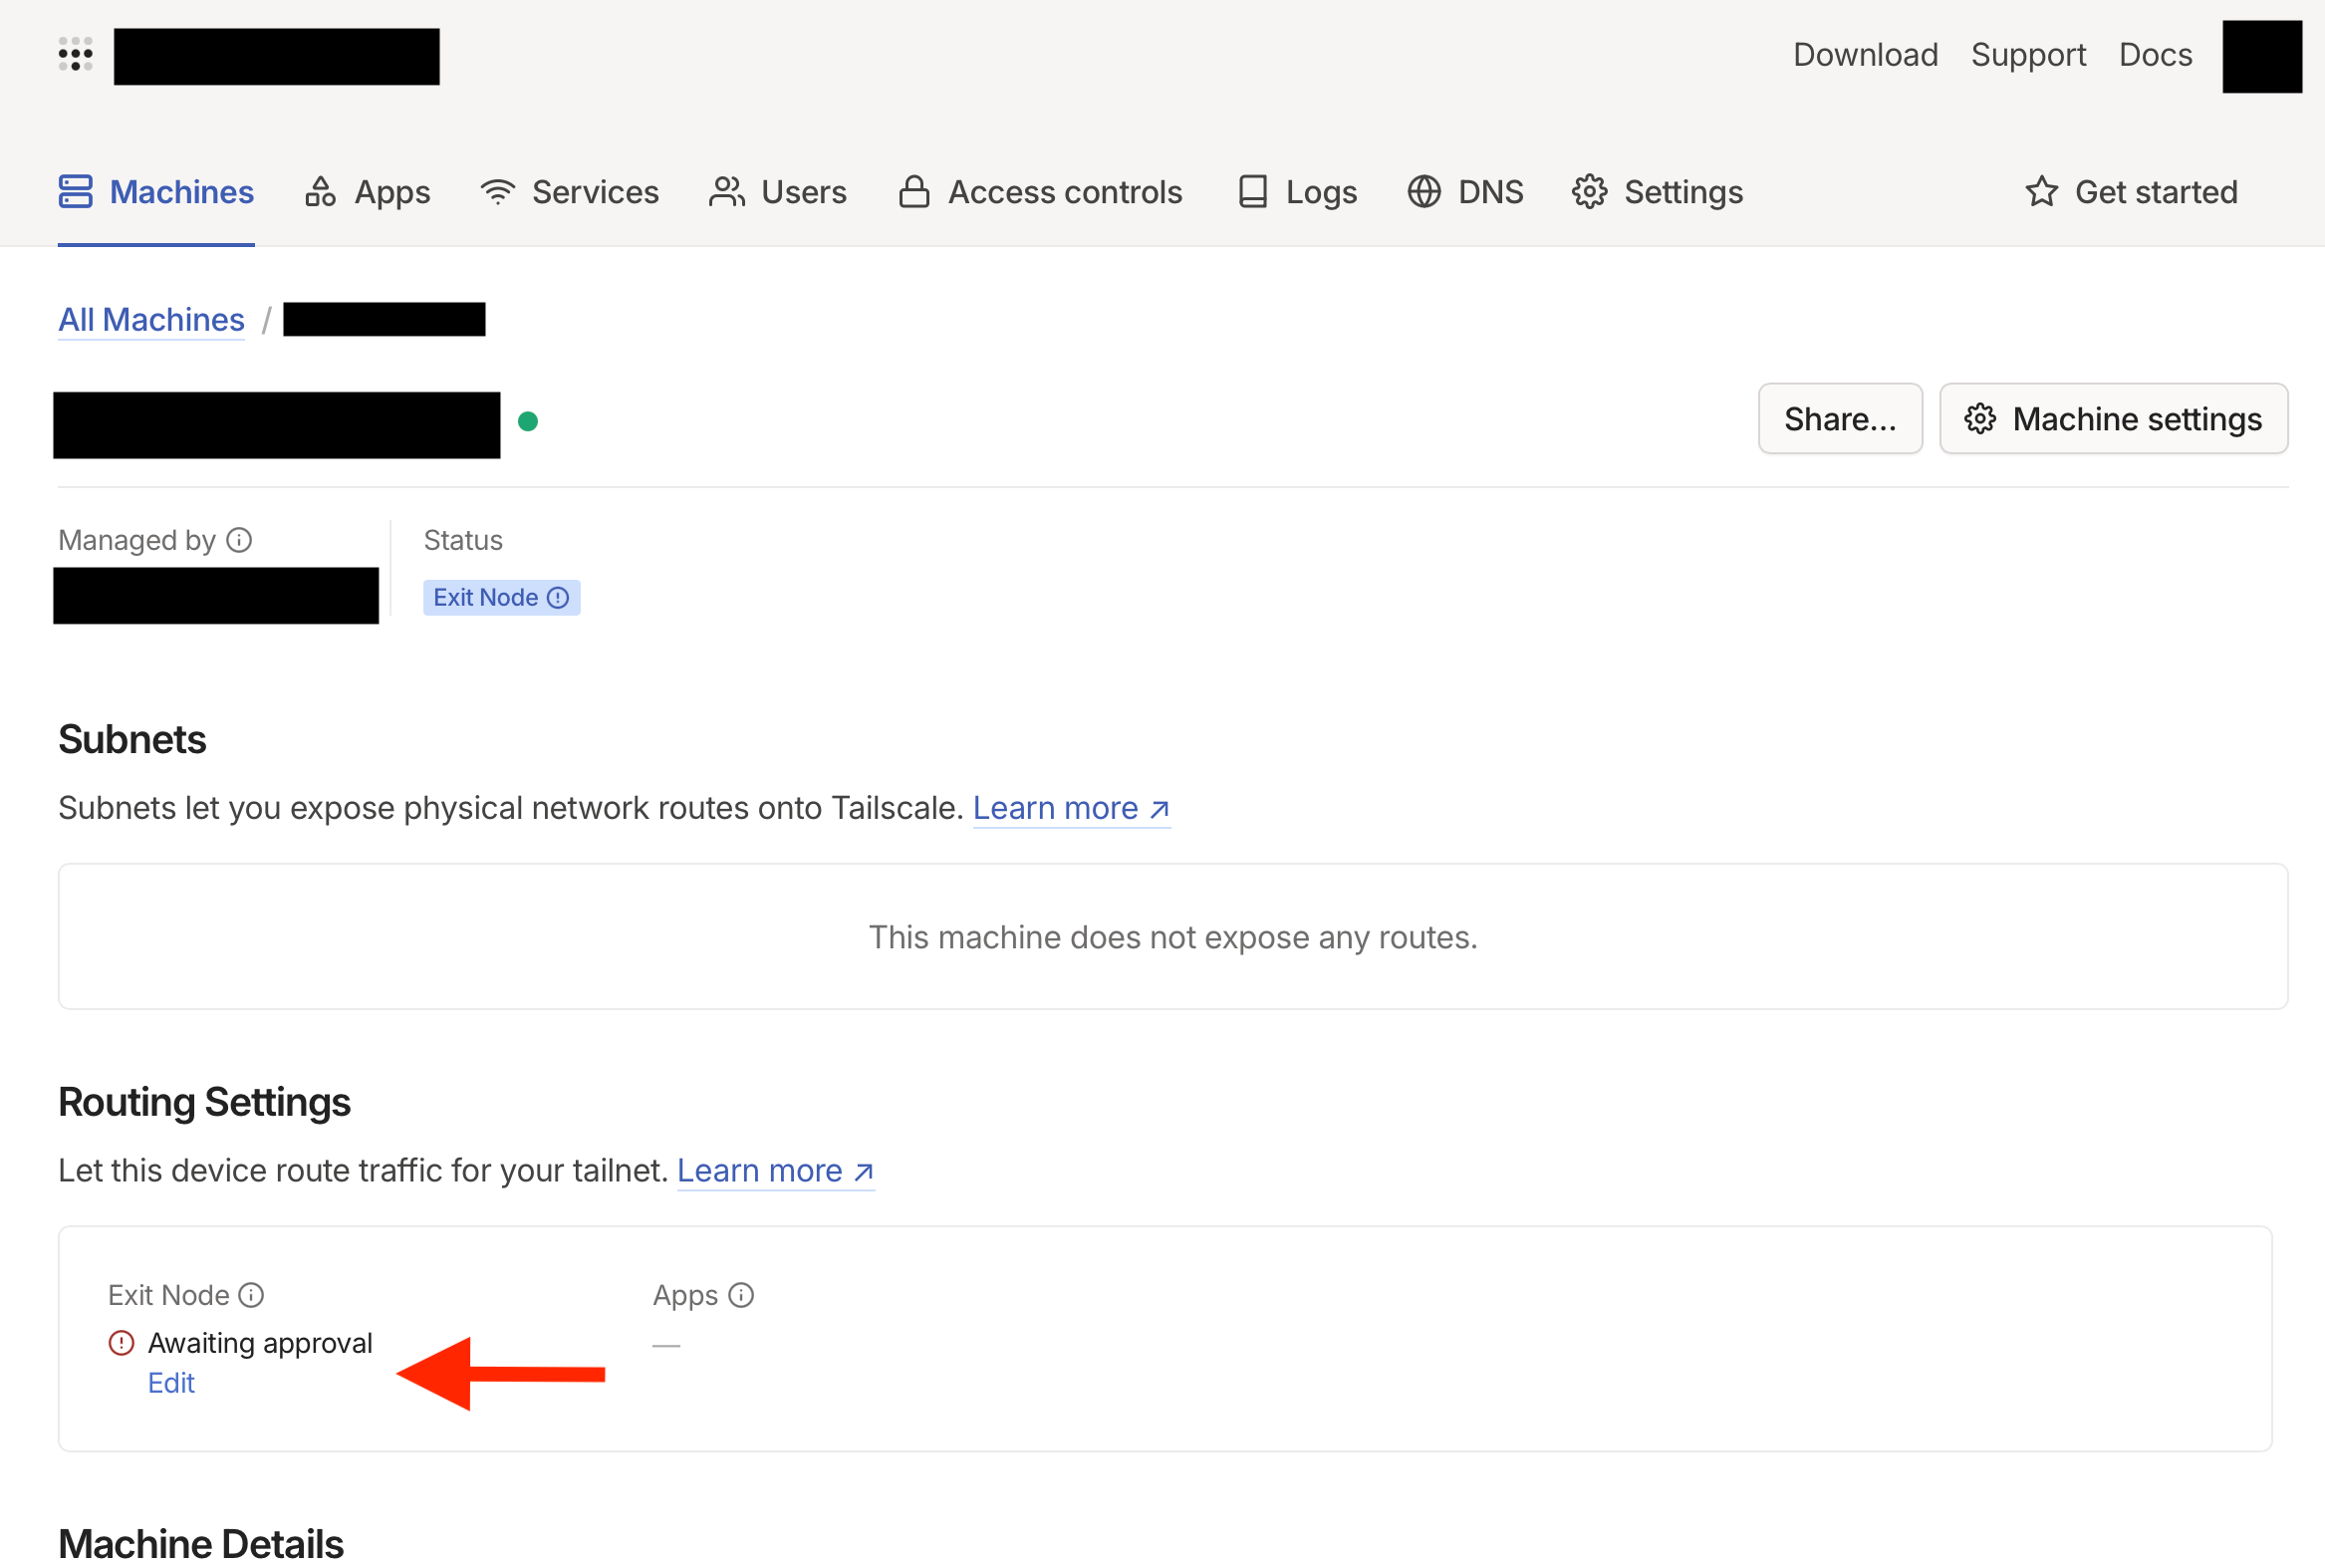Open the Support menu item
2325x1568 pixels.
click(x=2027, y=55)
